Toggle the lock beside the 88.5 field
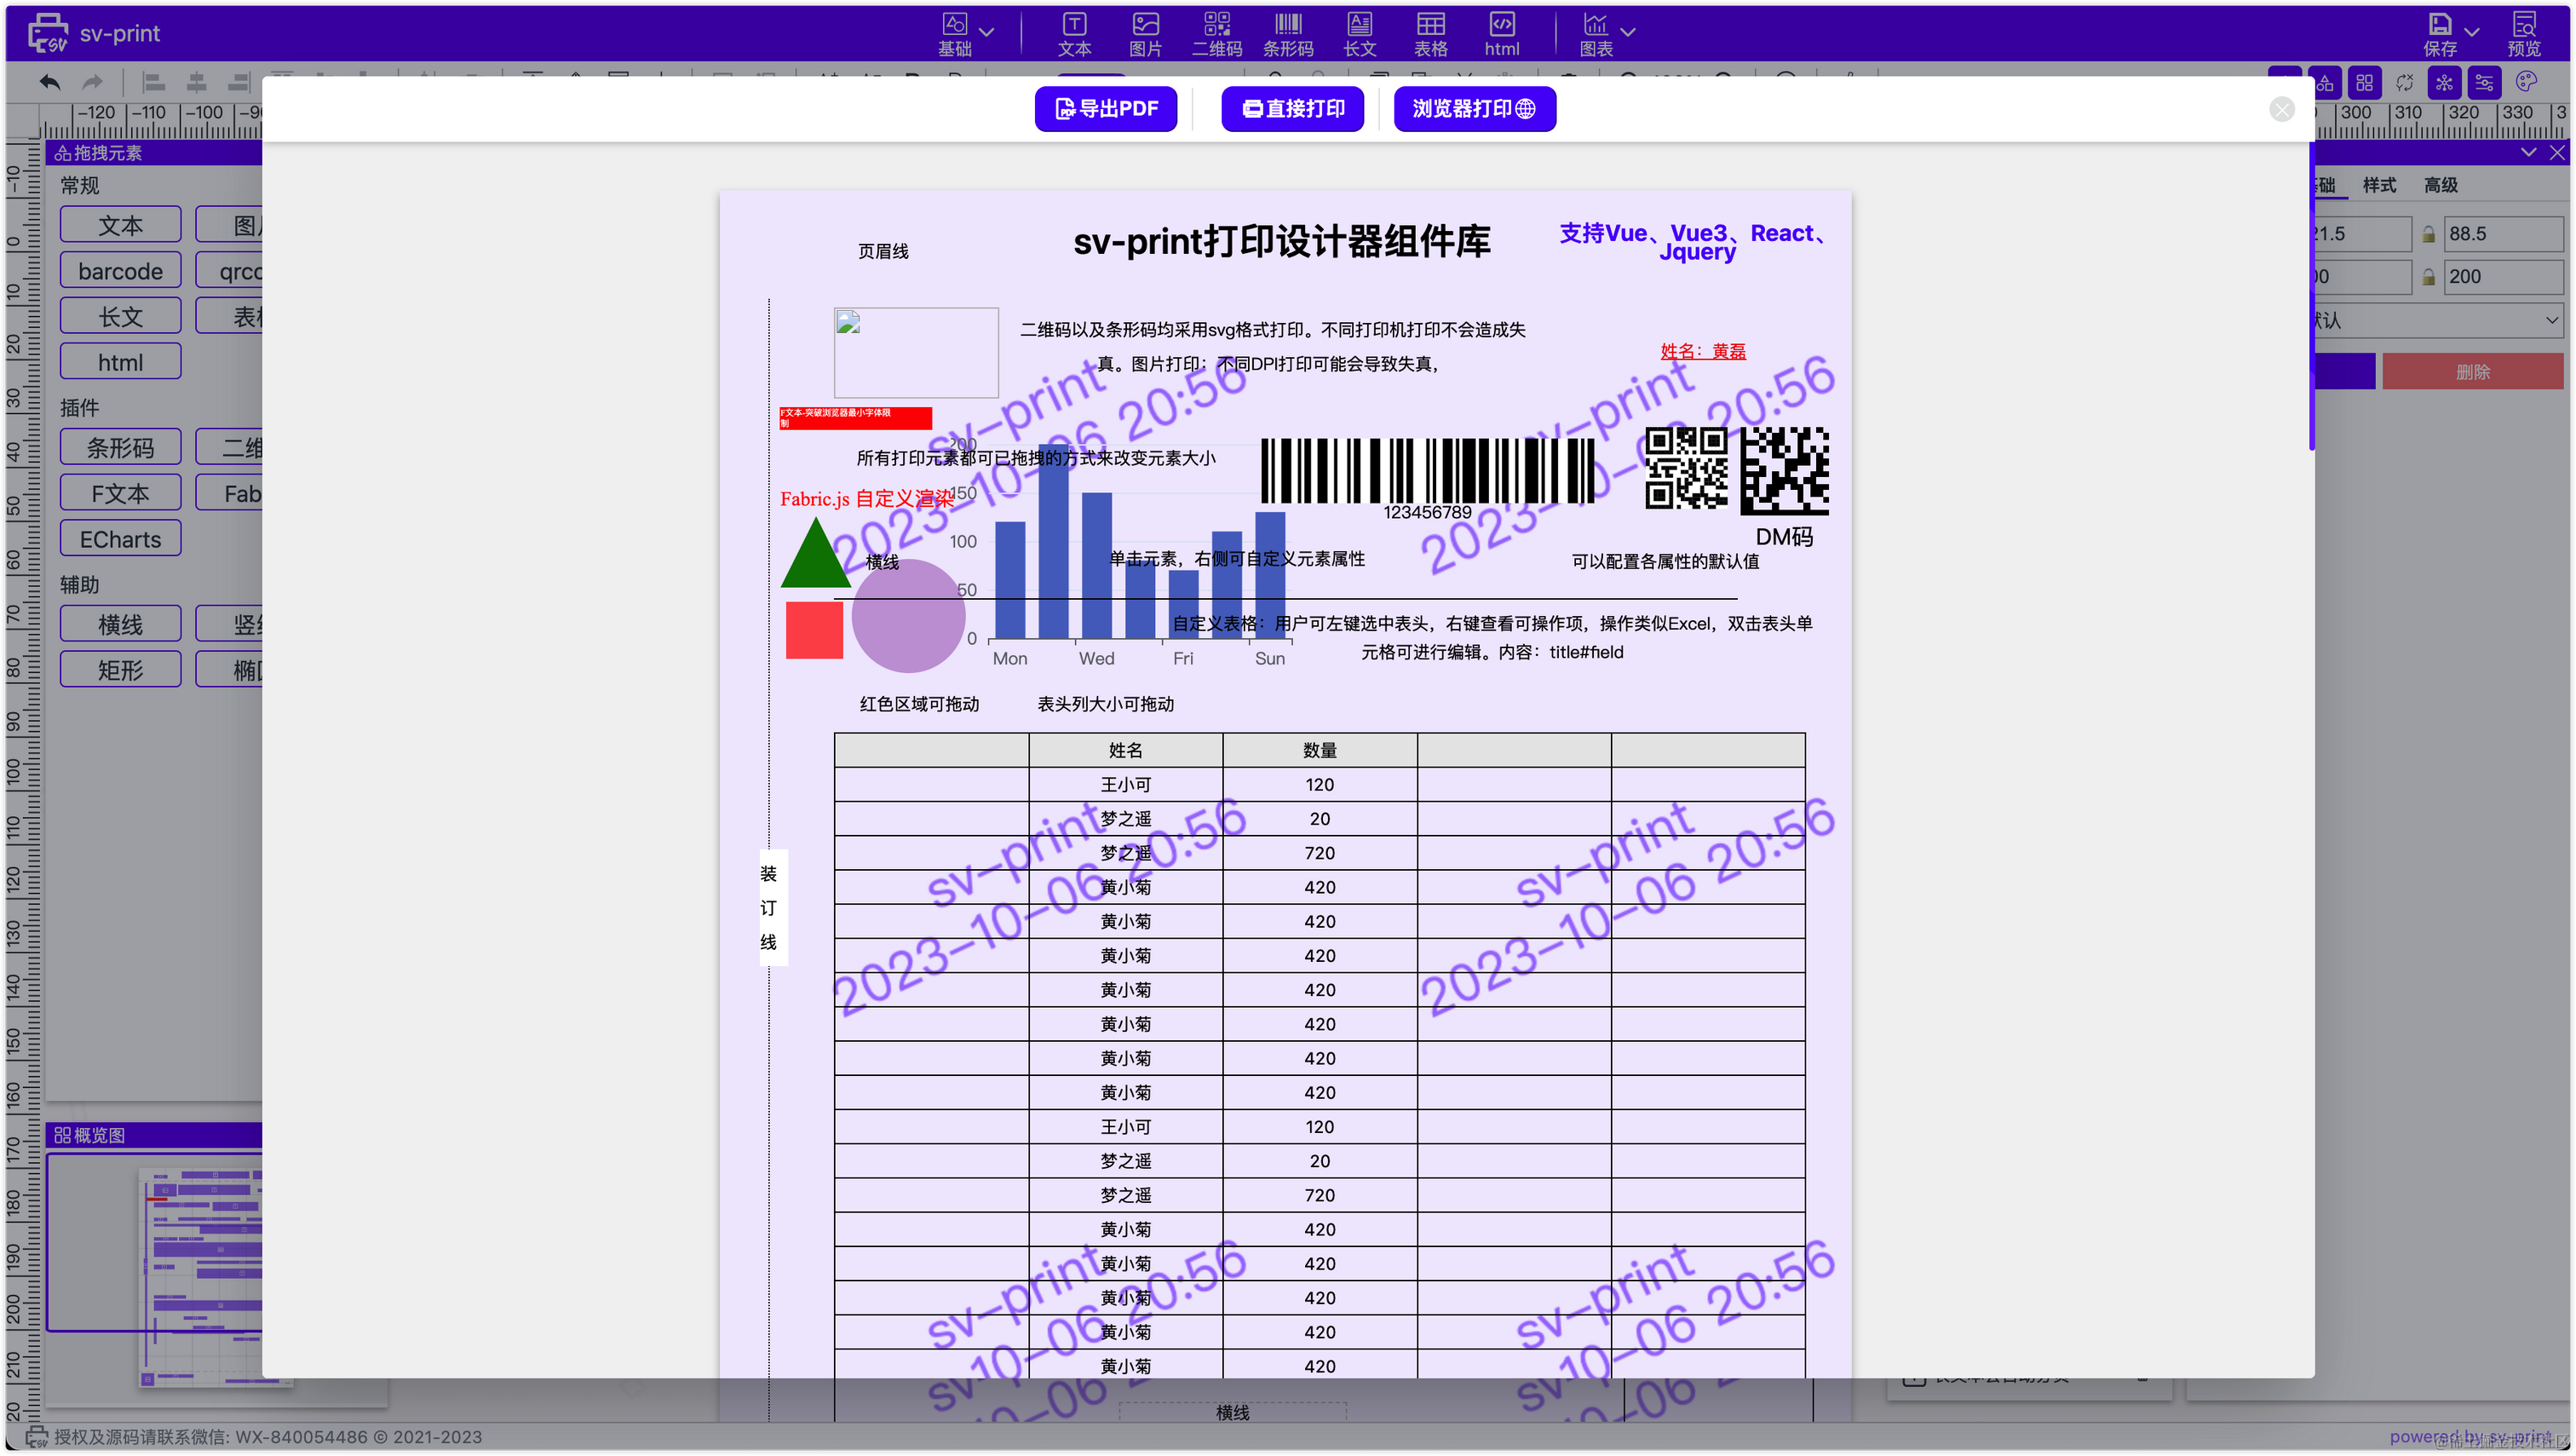Viewport: 2576px width, 1456px height. pyautogui.click(x=2428, y=234)
